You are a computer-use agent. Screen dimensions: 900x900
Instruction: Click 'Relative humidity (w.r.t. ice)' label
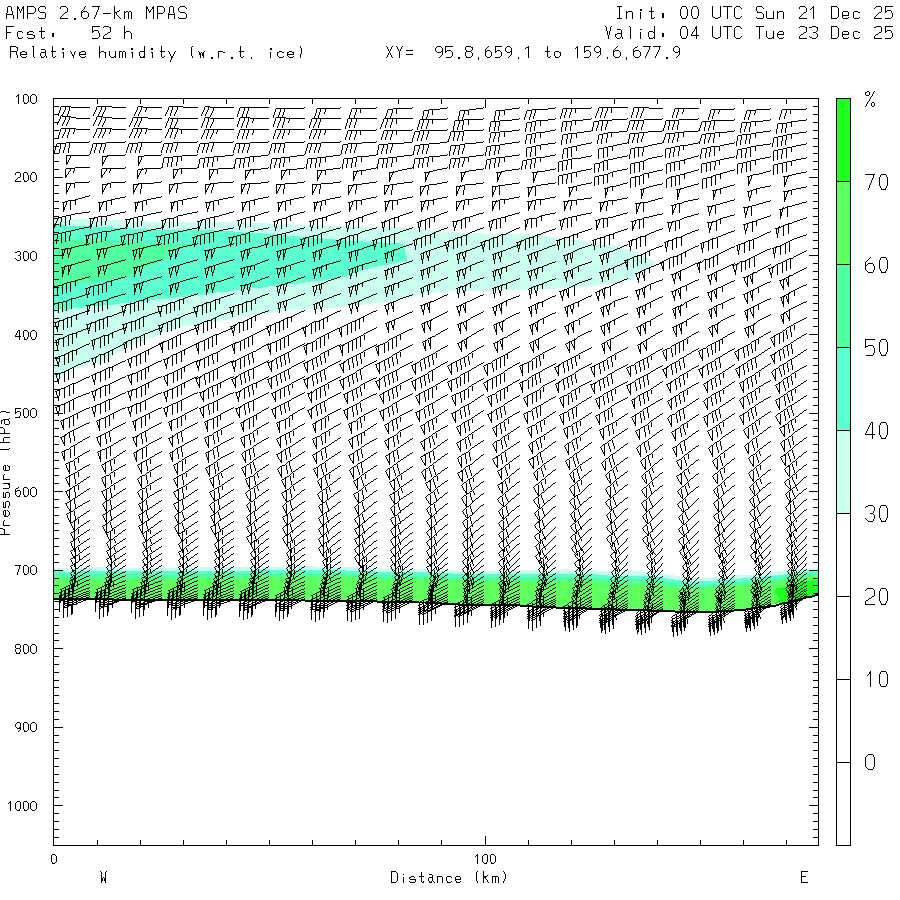click(x=156, y=53)
